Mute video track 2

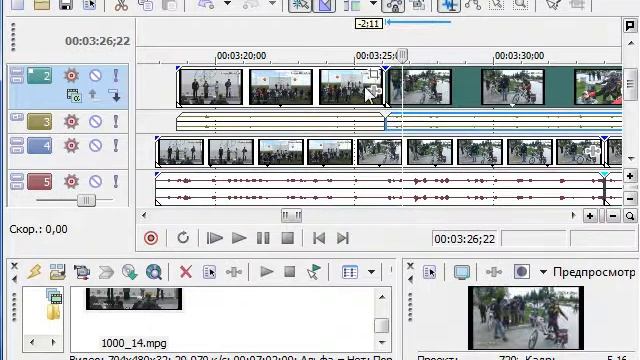point(96,76)
